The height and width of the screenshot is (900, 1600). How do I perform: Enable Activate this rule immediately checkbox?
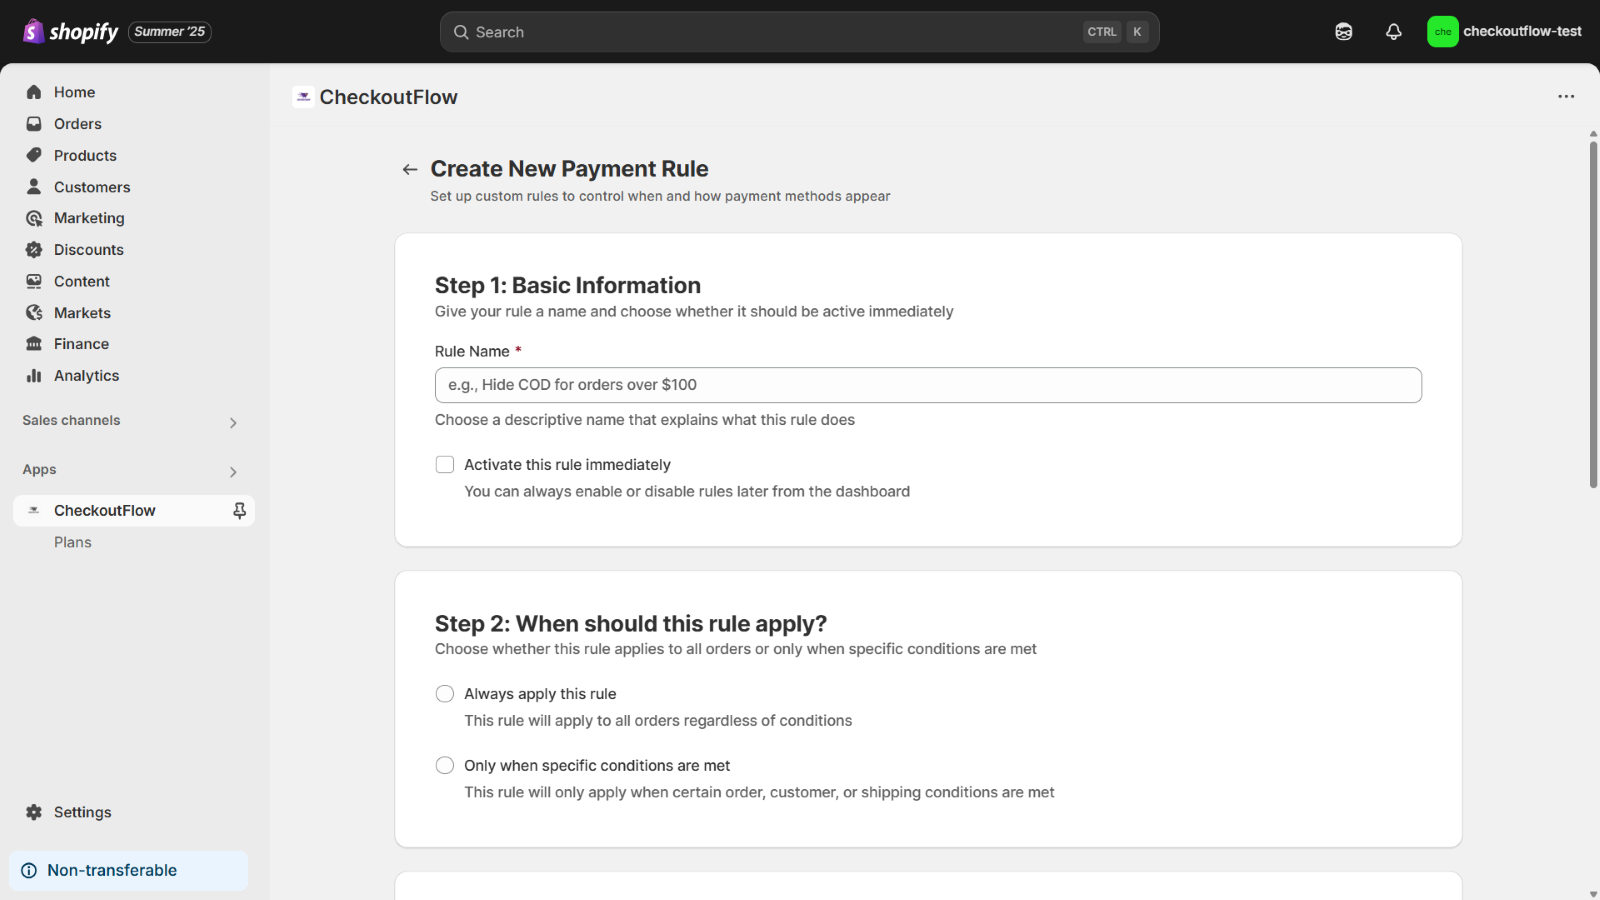(x=445, y=465)
